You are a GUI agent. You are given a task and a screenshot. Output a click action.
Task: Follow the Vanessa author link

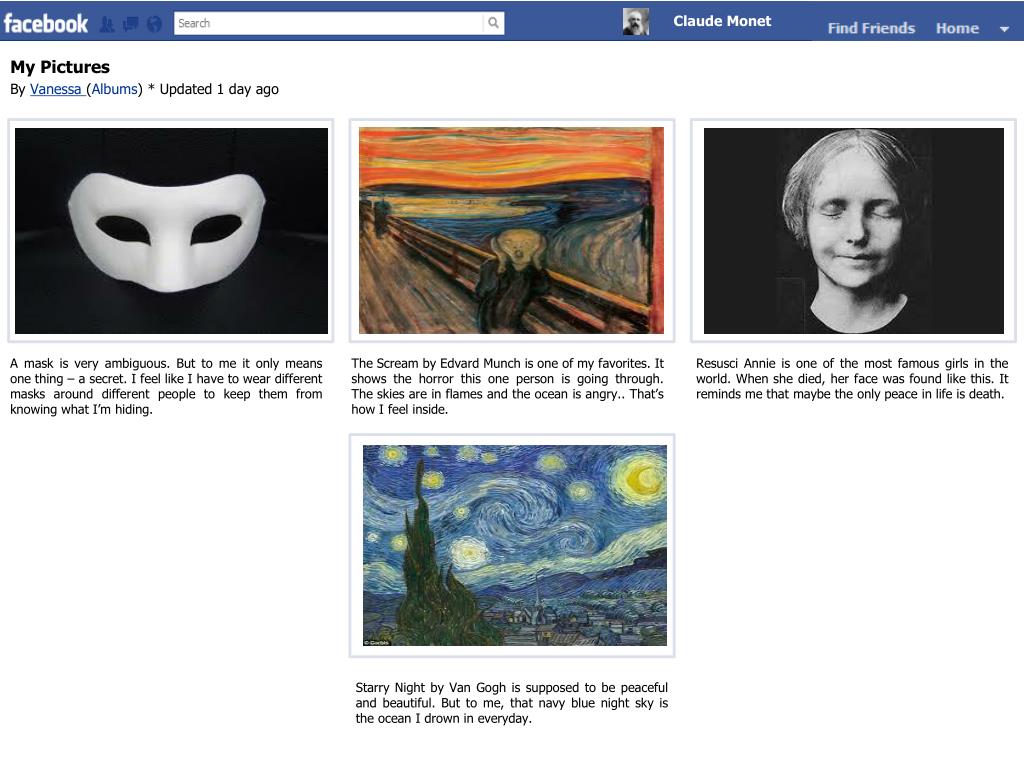point(56,89)
